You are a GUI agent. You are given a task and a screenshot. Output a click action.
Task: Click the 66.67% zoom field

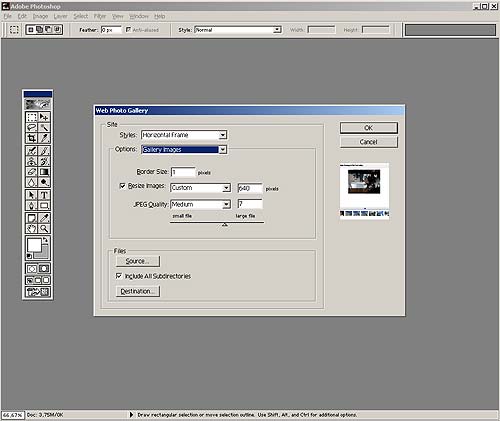coord(13,415)
